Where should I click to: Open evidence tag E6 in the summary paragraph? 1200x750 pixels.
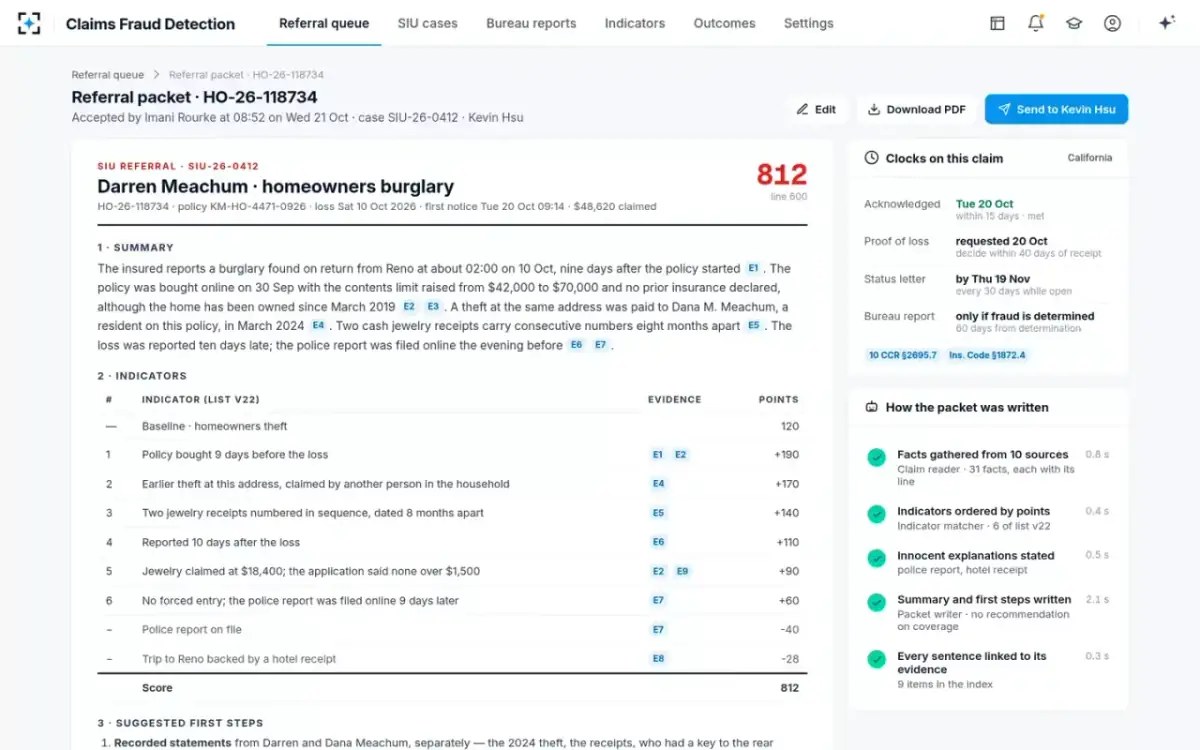pyautogui.click(x=576, y=344)
